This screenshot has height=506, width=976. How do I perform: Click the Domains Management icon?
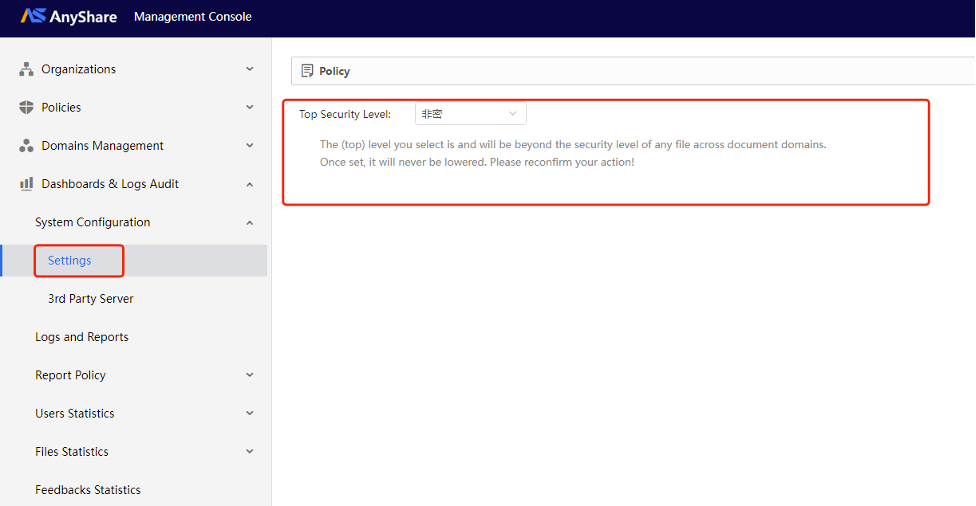(x=26, y=146)
